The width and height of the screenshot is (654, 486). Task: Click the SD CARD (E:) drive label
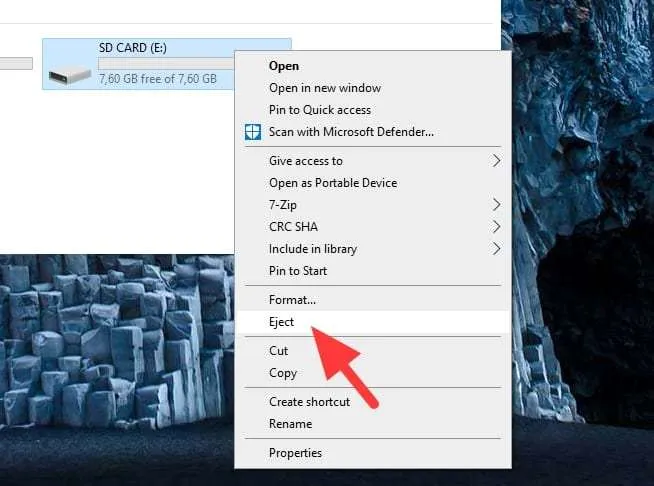point(133,48)
